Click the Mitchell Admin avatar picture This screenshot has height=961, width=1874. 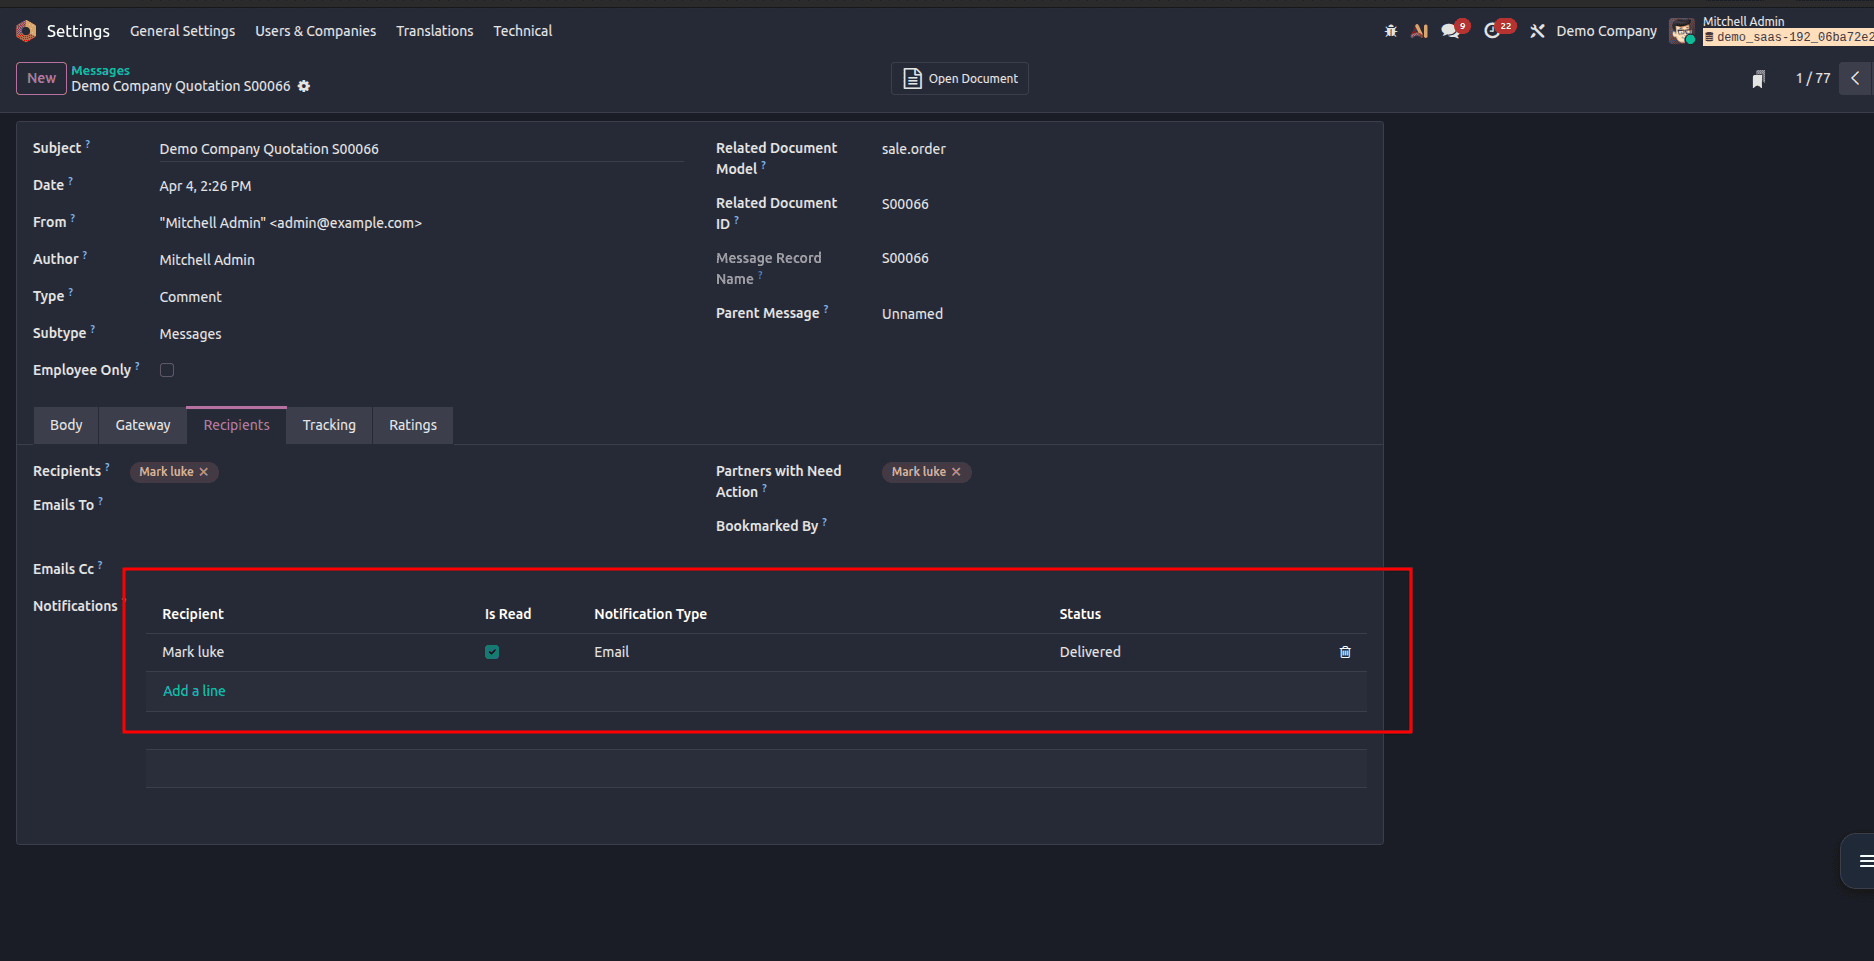tap(1682, 31)
